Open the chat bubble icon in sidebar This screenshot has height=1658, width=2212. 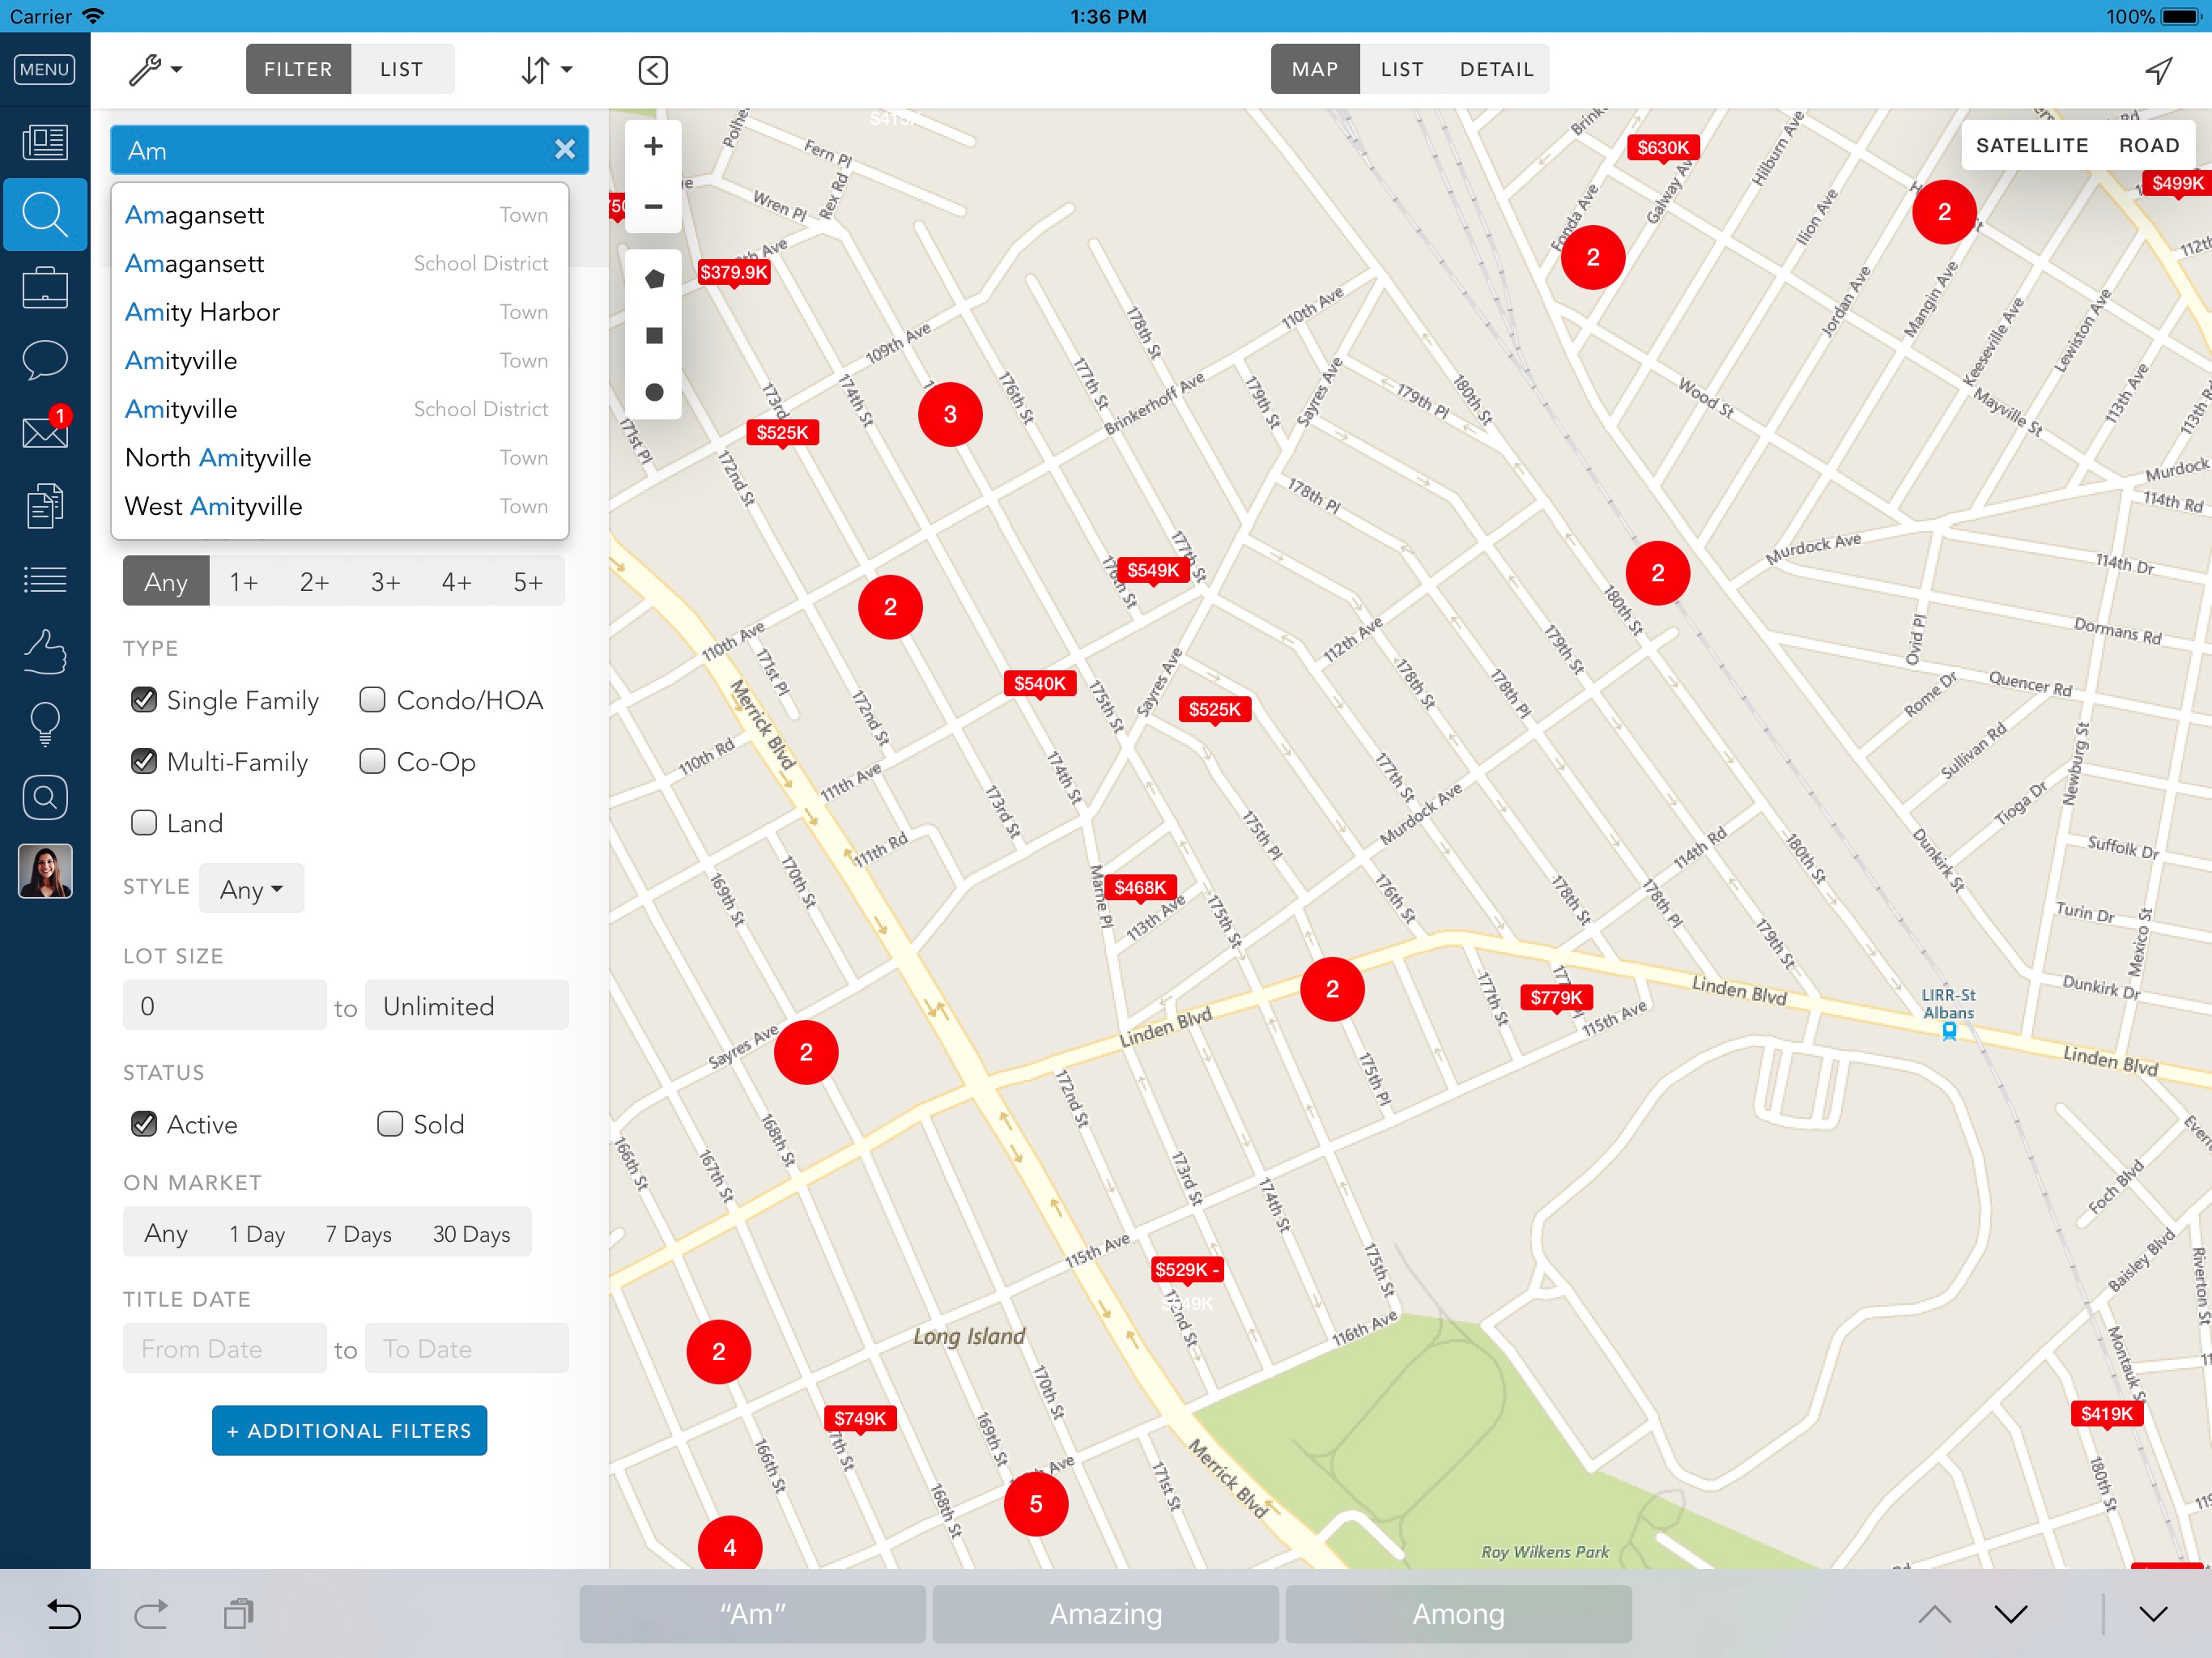[45, 359]
